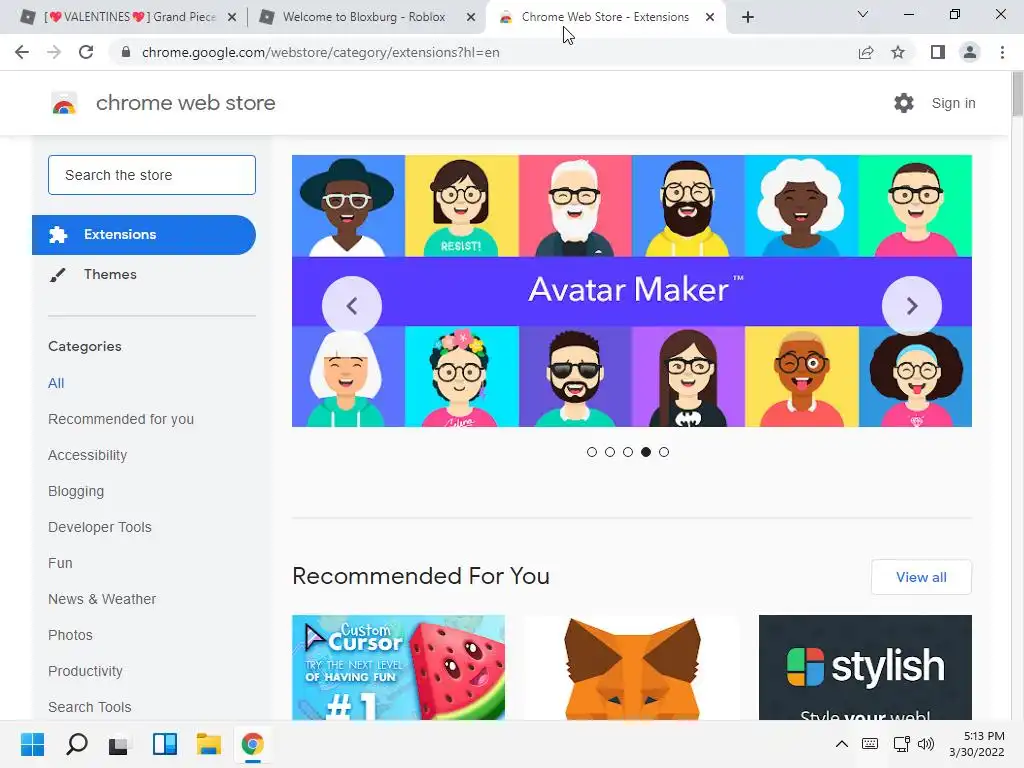Image resolution: width=1024 pixels, height=768 pixels.
Task: Show previous carousel slide
Action: pyautogui.click(x=351, y=306)
